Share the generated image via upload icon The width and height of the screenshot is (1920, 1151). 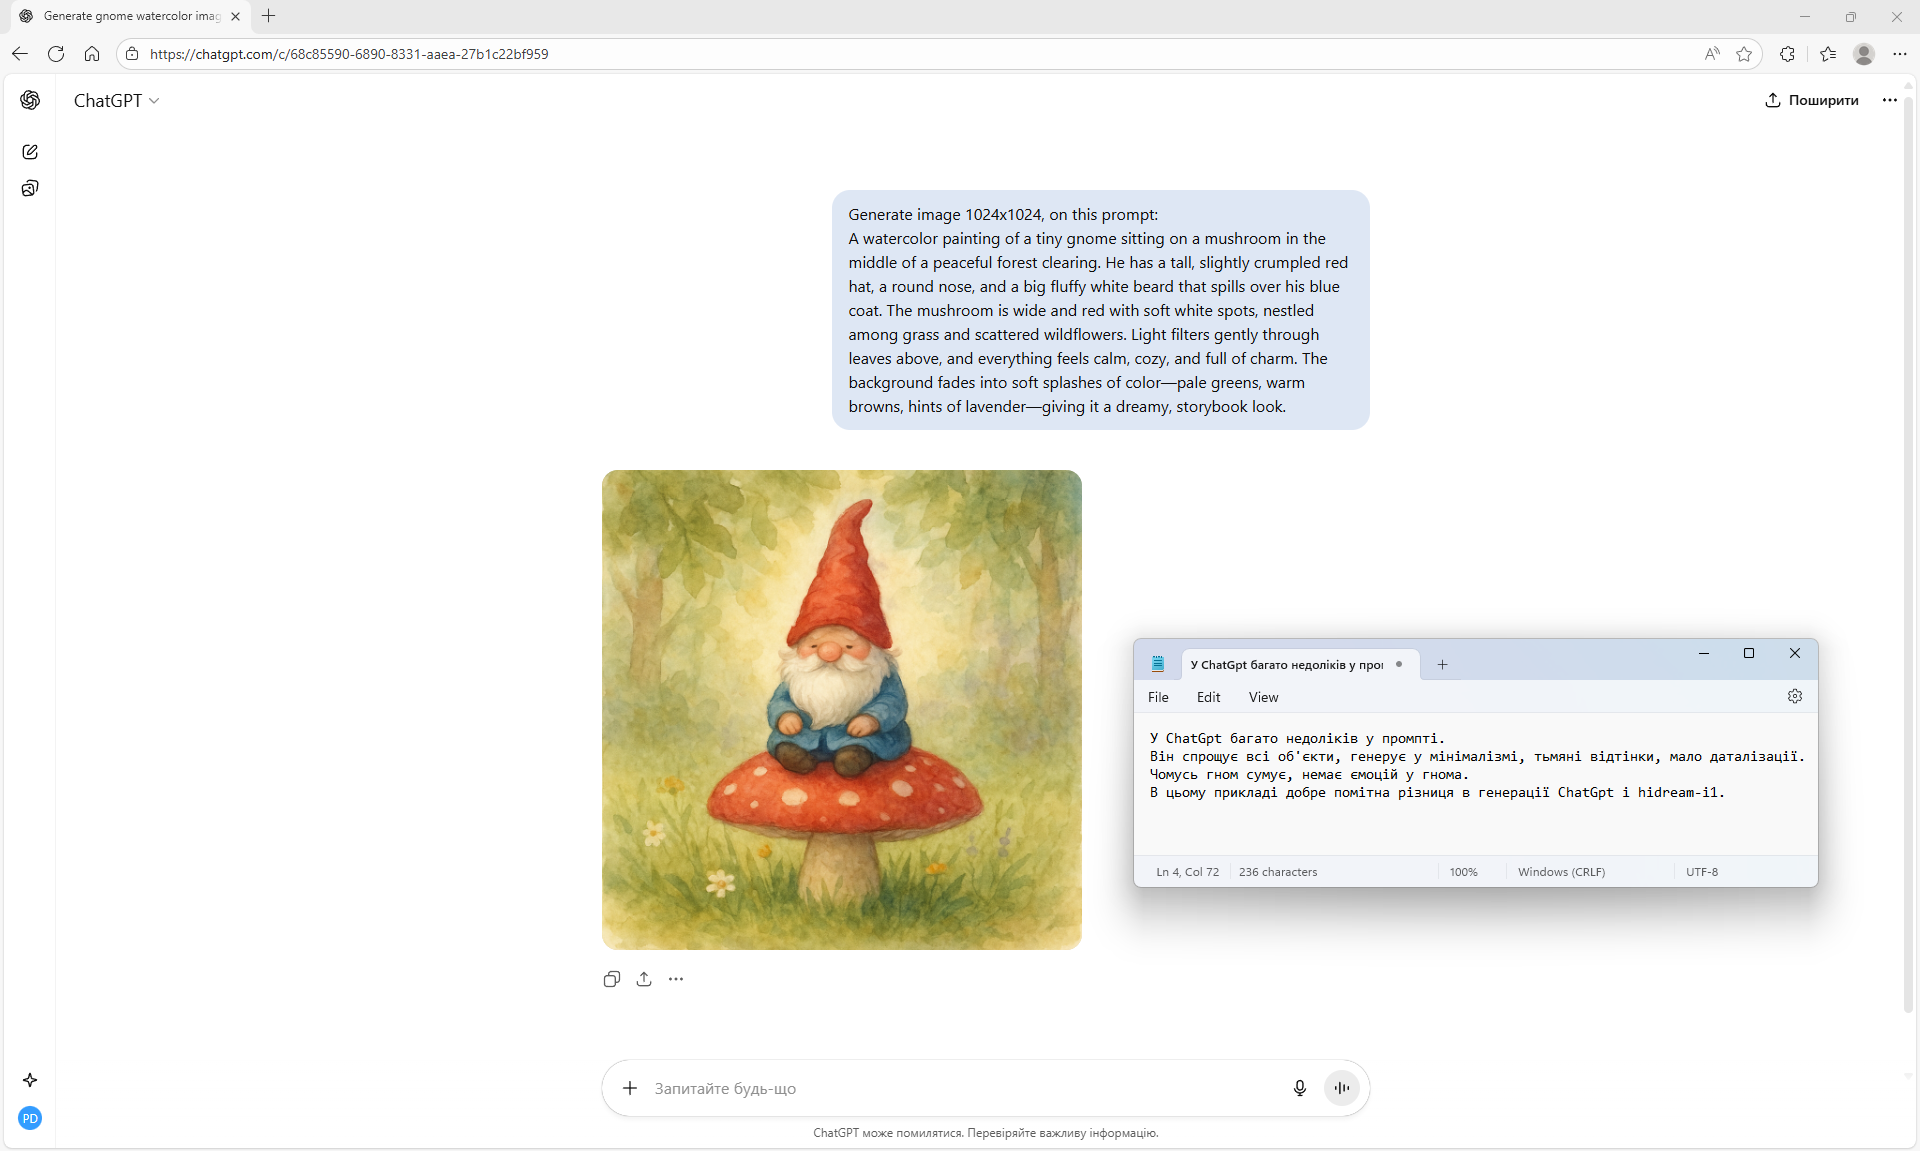[644, 979]
